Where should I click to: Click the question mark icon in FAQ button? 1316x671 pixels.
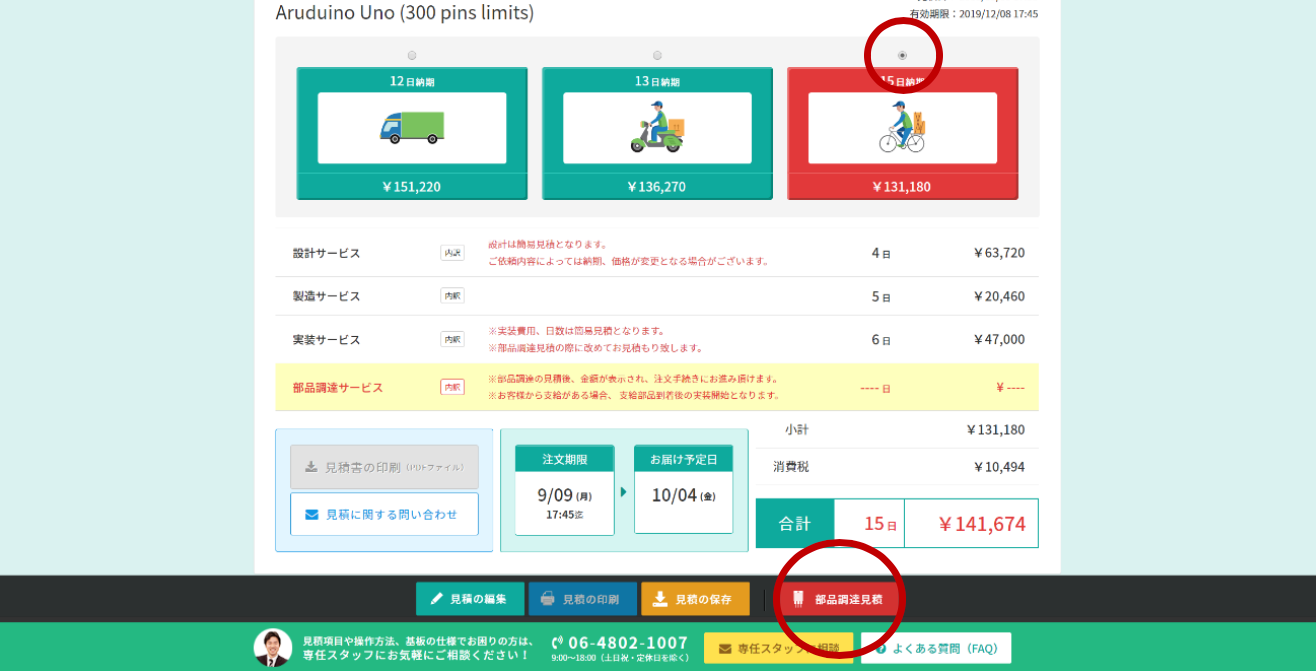pos(881,648)
